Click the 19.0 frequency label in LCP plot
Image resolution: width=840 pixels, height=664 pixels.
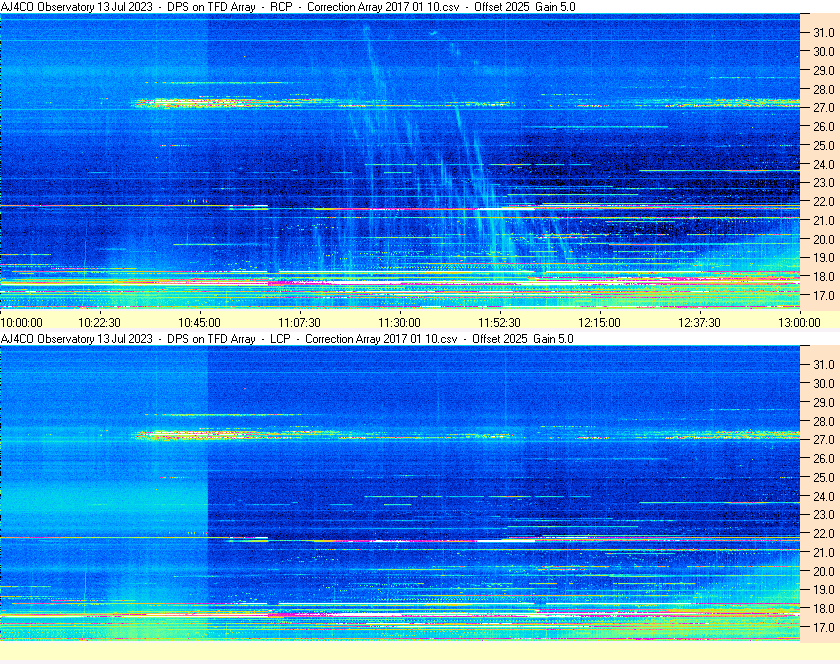pos(824,590)
